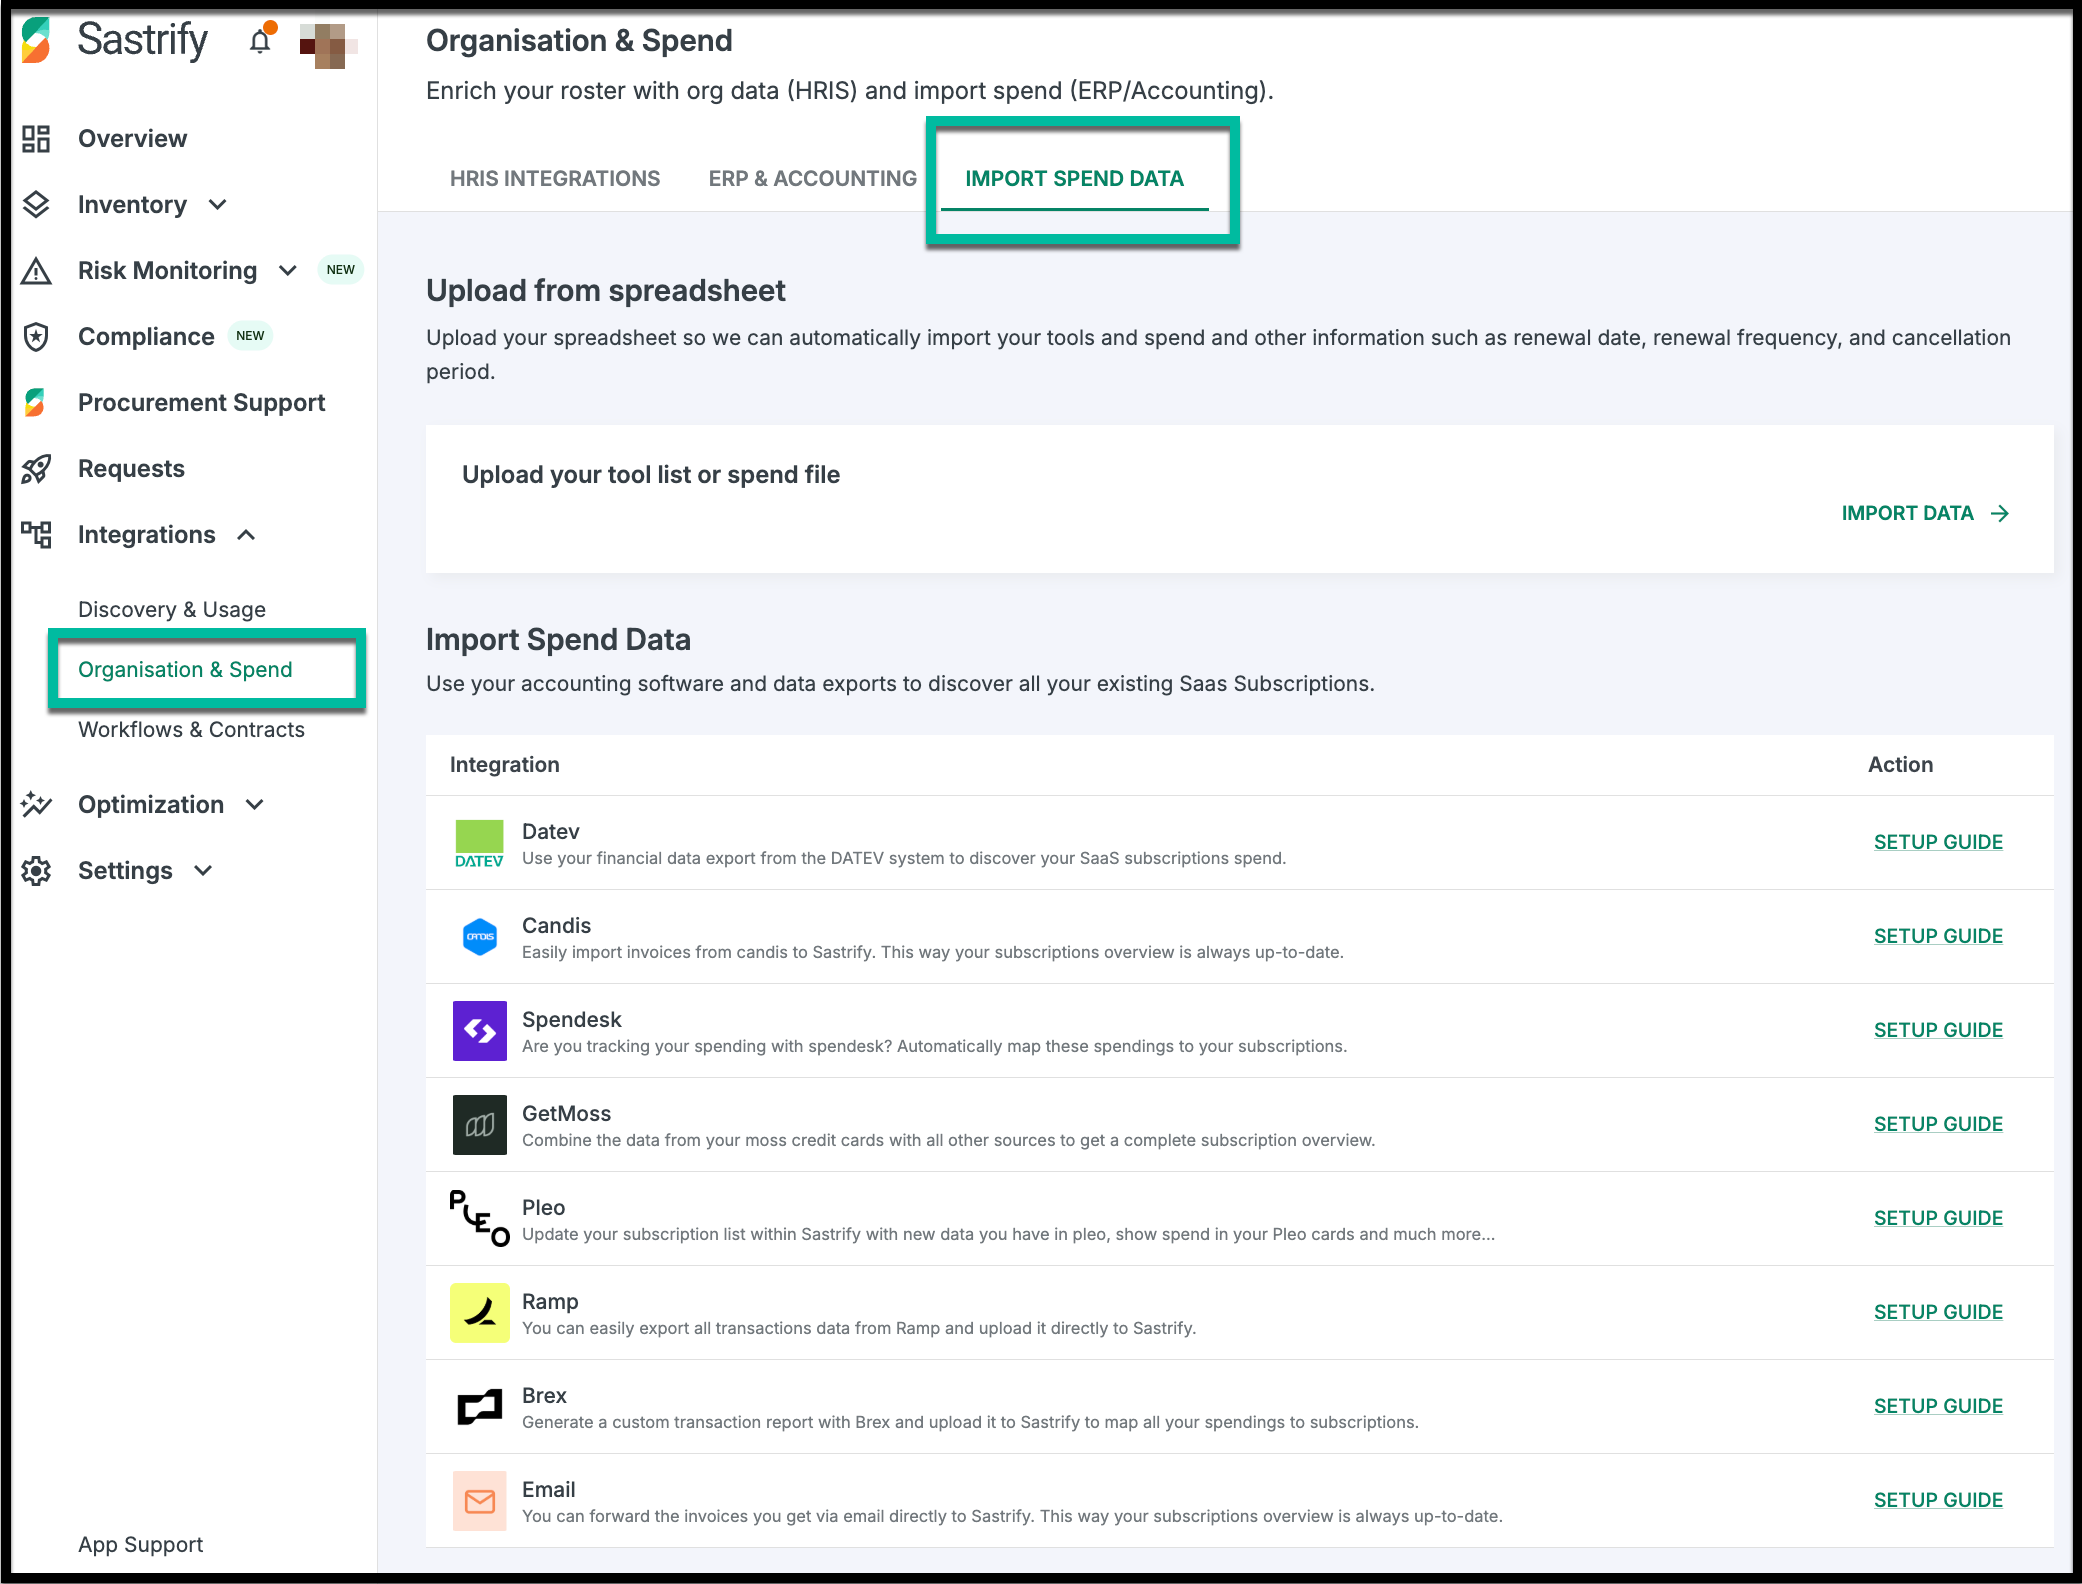The width and height of the screenshot is (2082, 1584).
Task: Open the Ramp setup guide
Action: [1938, 1312]
